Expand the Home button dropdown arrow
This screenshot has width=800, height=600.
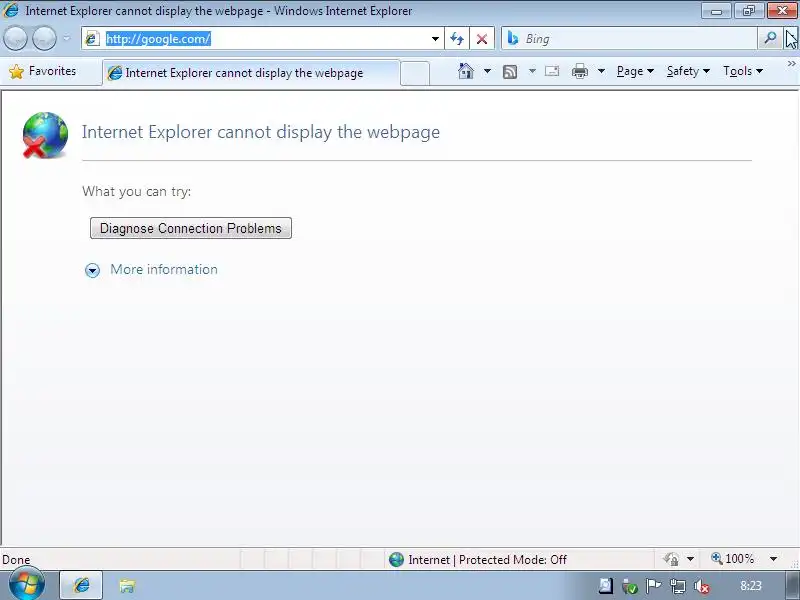pyautogui.click(x=487, y=71)
